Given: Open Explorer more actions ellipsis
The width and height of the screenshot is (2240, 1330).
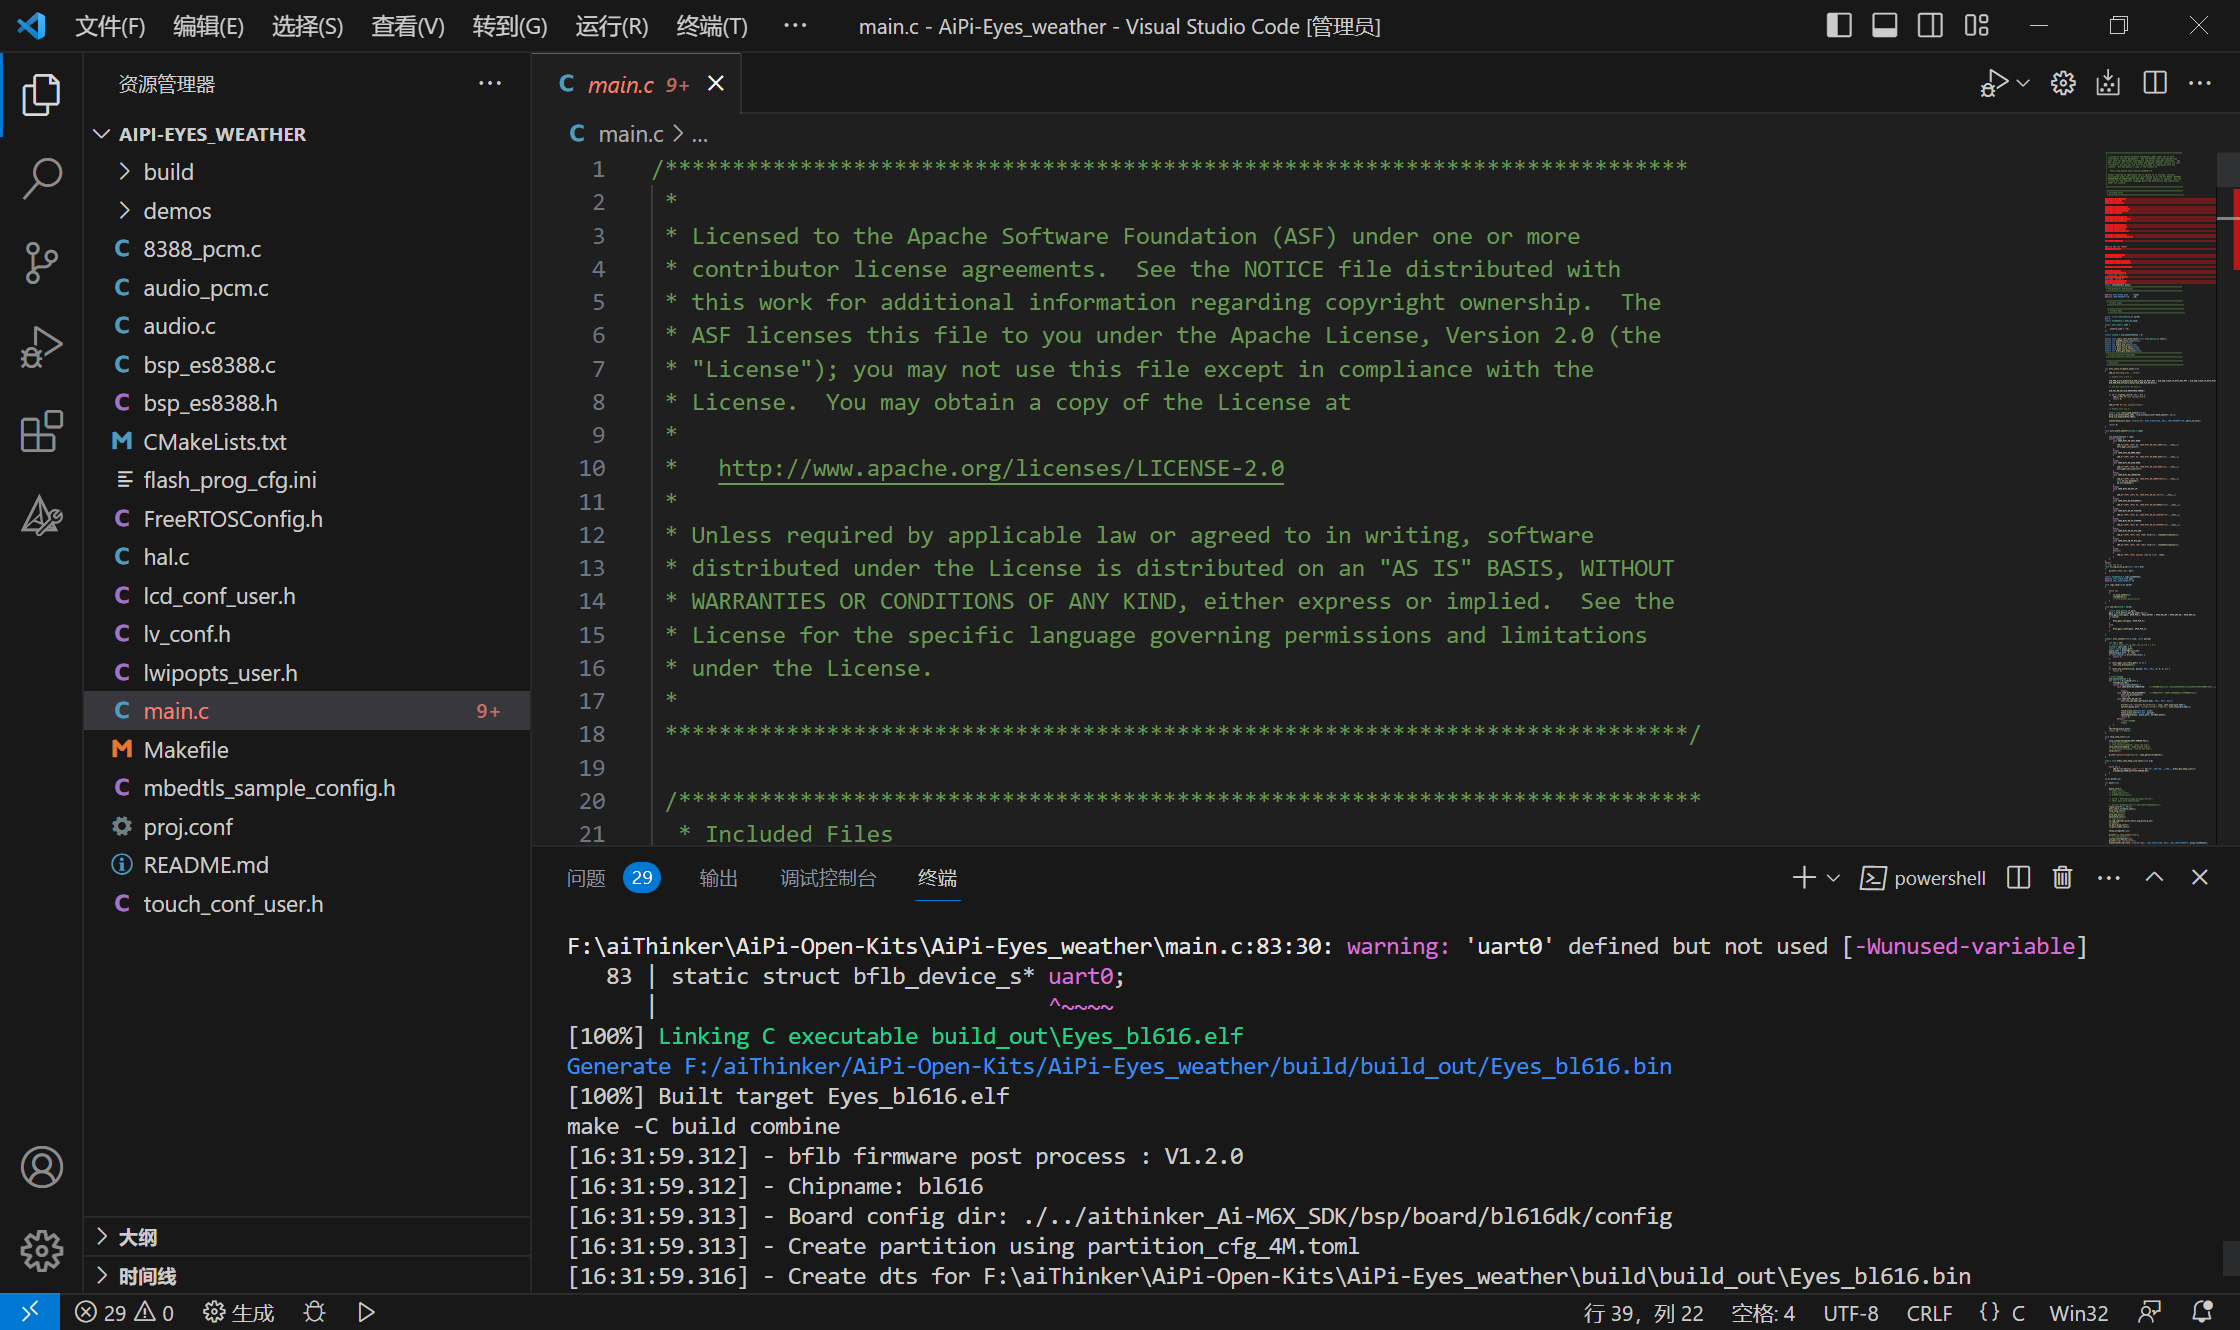Looking at the screenshot, I should point(490,83).
